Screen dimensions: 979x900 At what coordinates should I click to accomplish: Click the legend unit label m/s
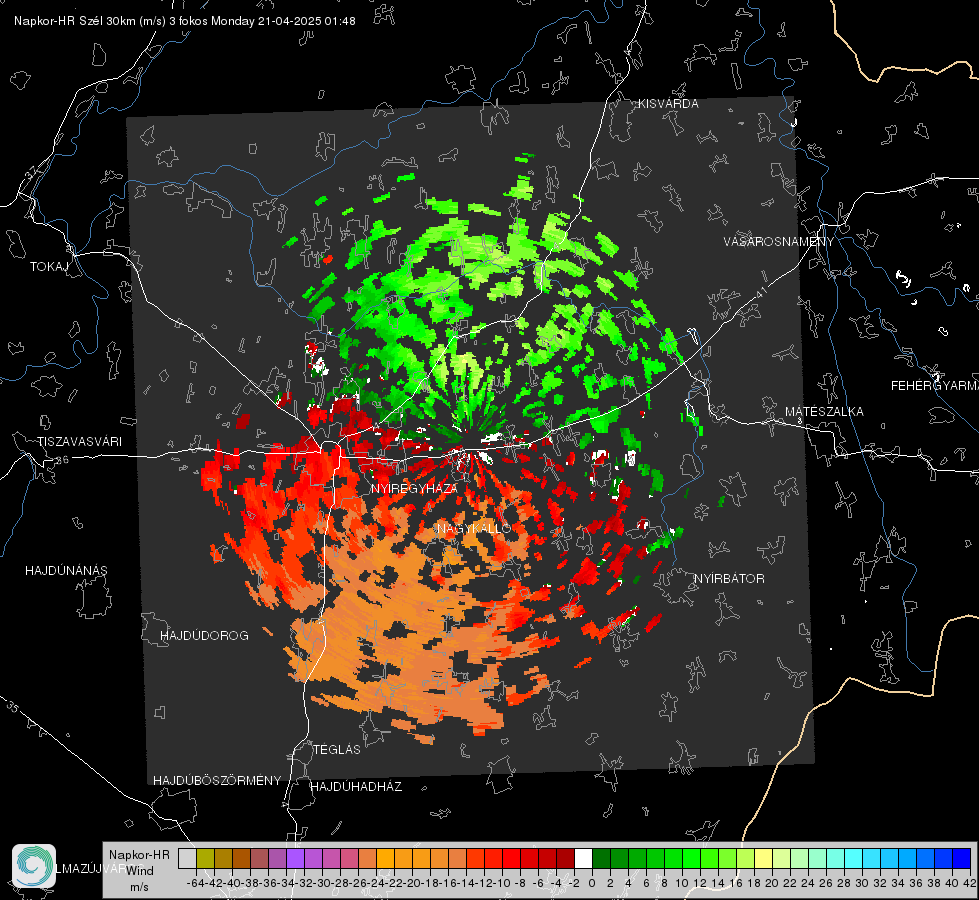point(139,887)
